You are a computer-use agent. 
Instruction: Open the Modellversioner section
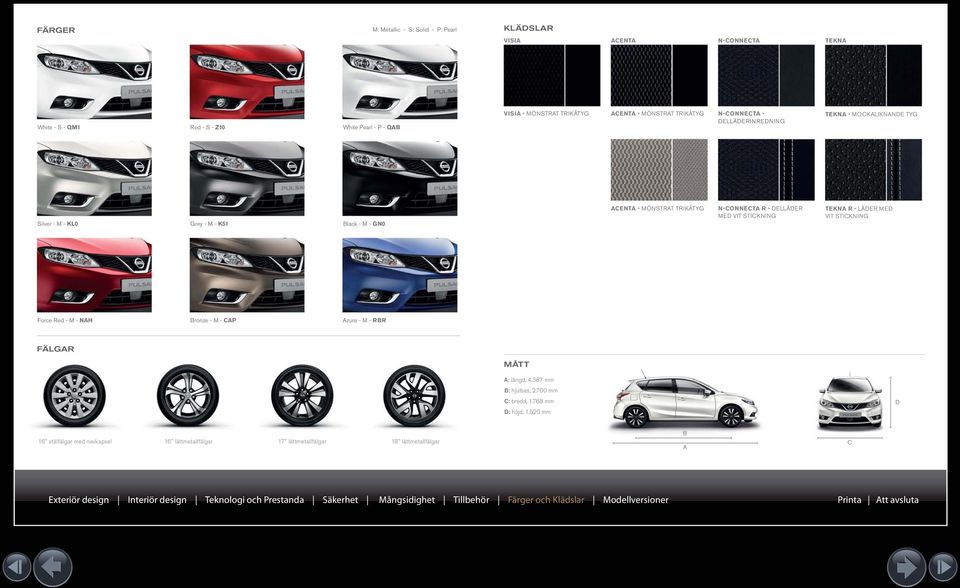pos(636,500)
